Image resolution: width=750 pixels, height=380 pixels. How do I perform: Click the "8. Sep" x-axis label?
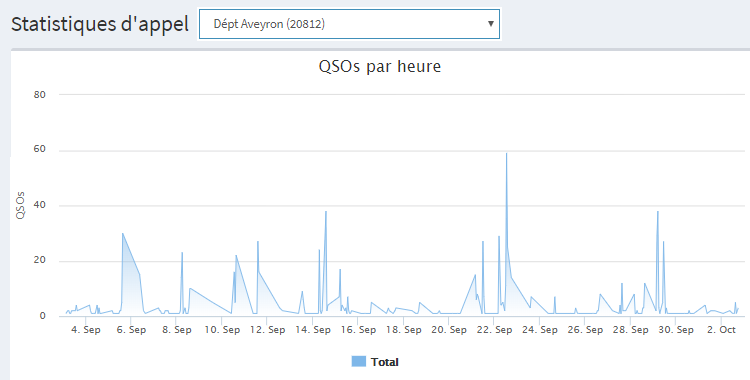tap(177, 330)
